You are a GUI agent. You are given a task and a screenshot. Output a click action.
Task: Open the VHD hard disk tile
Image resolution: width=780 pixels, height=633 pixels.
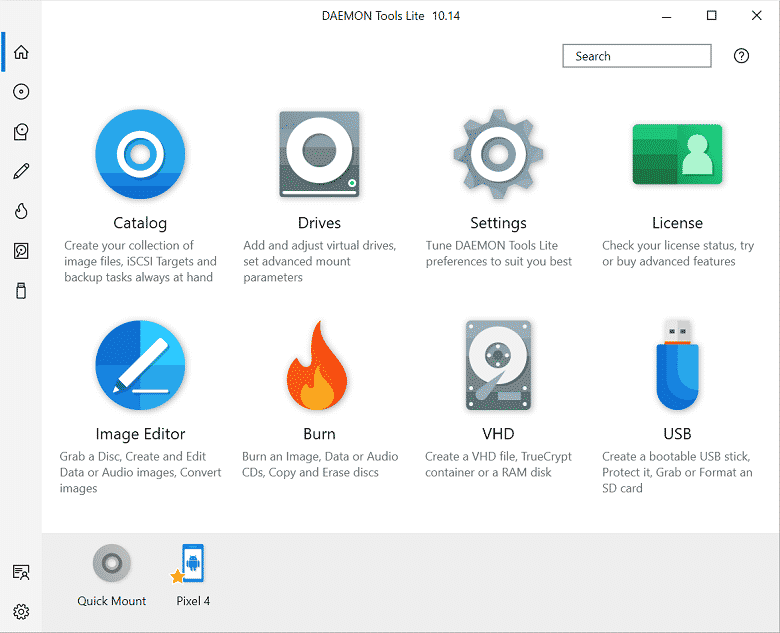pyautogui.click(x=498, y=366)
